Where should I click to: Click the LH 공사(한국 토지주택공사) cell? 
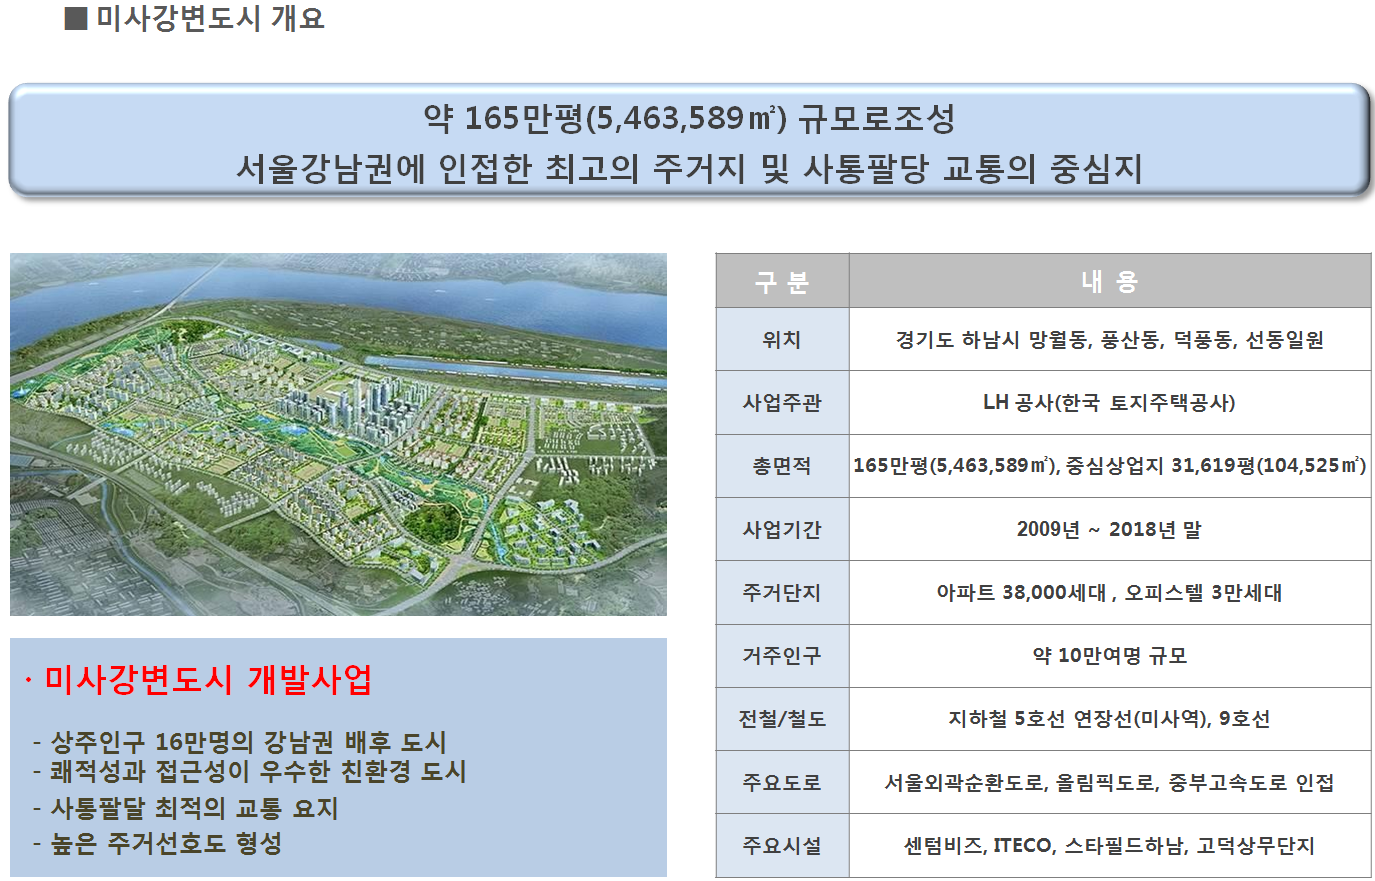[x=1110, y=403]
